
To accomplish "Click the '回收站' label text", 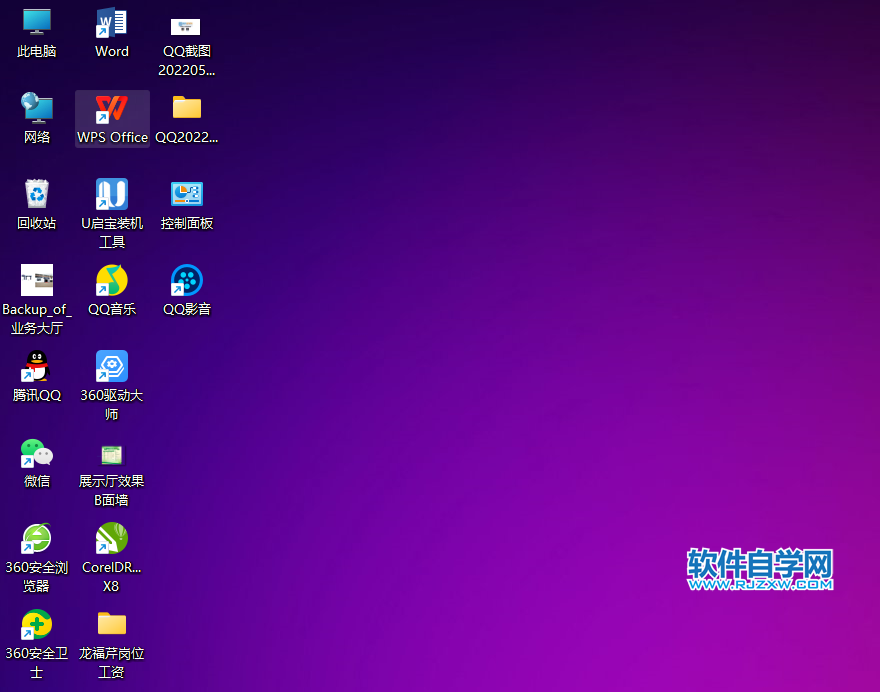I will point(37,223).
